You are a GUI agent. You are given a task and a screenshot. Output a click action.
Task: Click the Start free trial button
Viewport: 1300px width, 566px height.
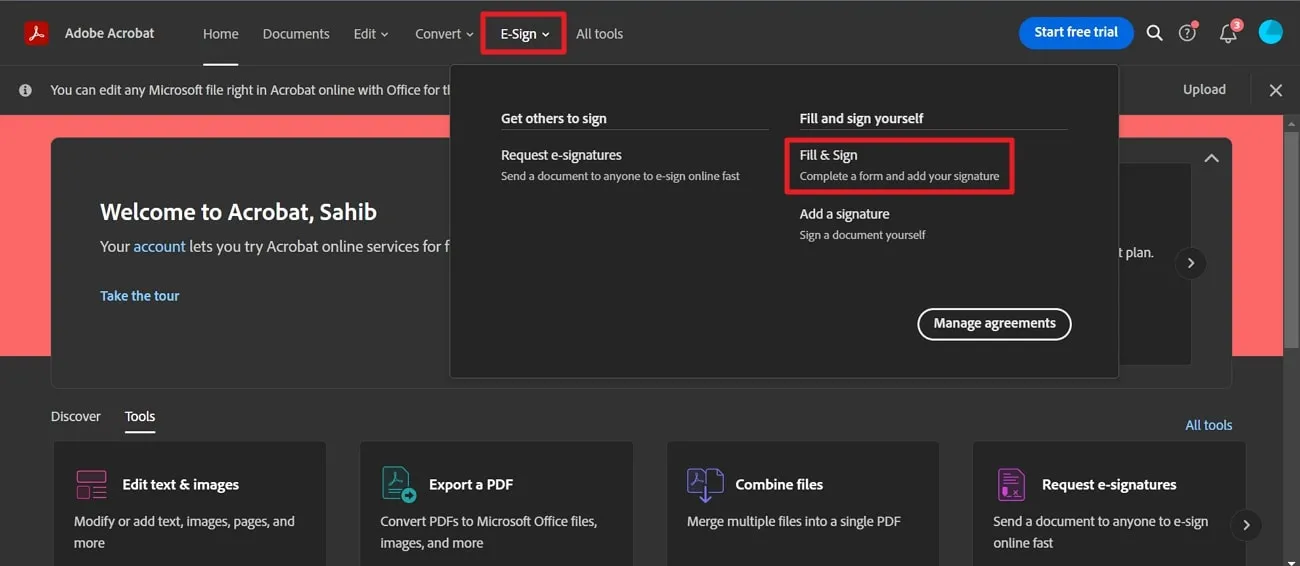pyautogui.click(x=1076, y=32)
